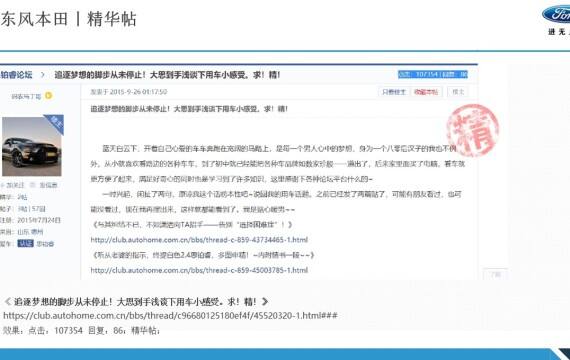Click the gold badge next to the poster's username
This screenshot has width=570, height=360.
point(48,96)
